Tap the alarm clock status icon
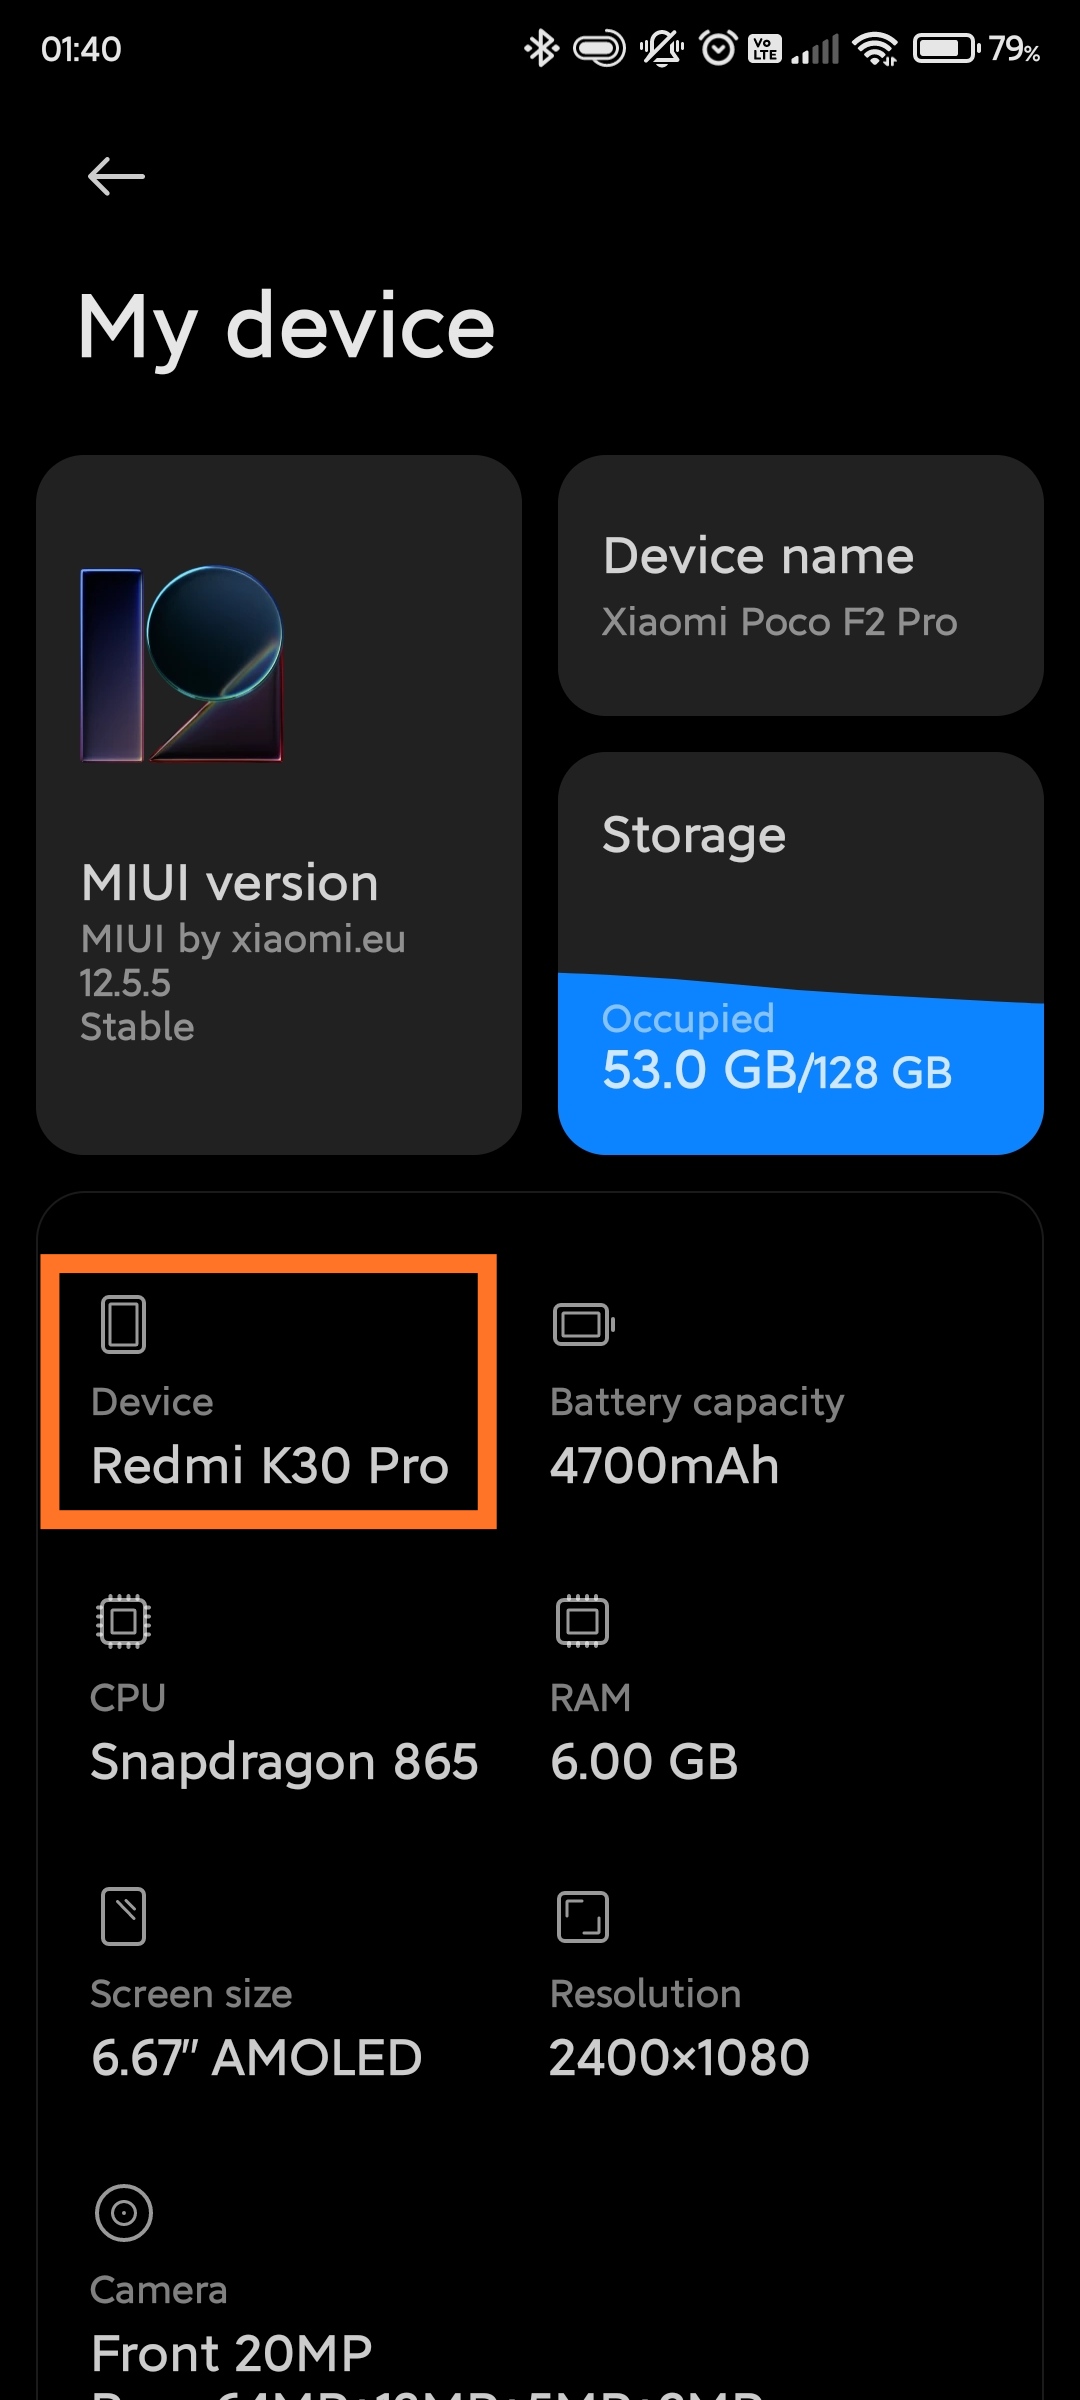1080x2400 pixels. click(718, 48)
